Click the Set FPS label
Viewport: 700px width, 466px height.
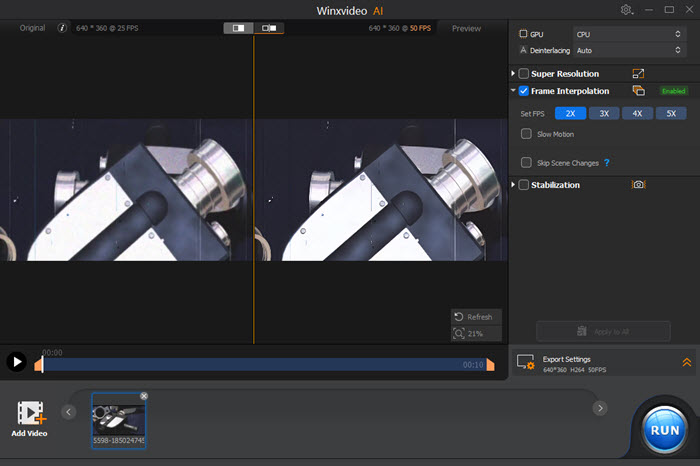click(x=532, y=114)
